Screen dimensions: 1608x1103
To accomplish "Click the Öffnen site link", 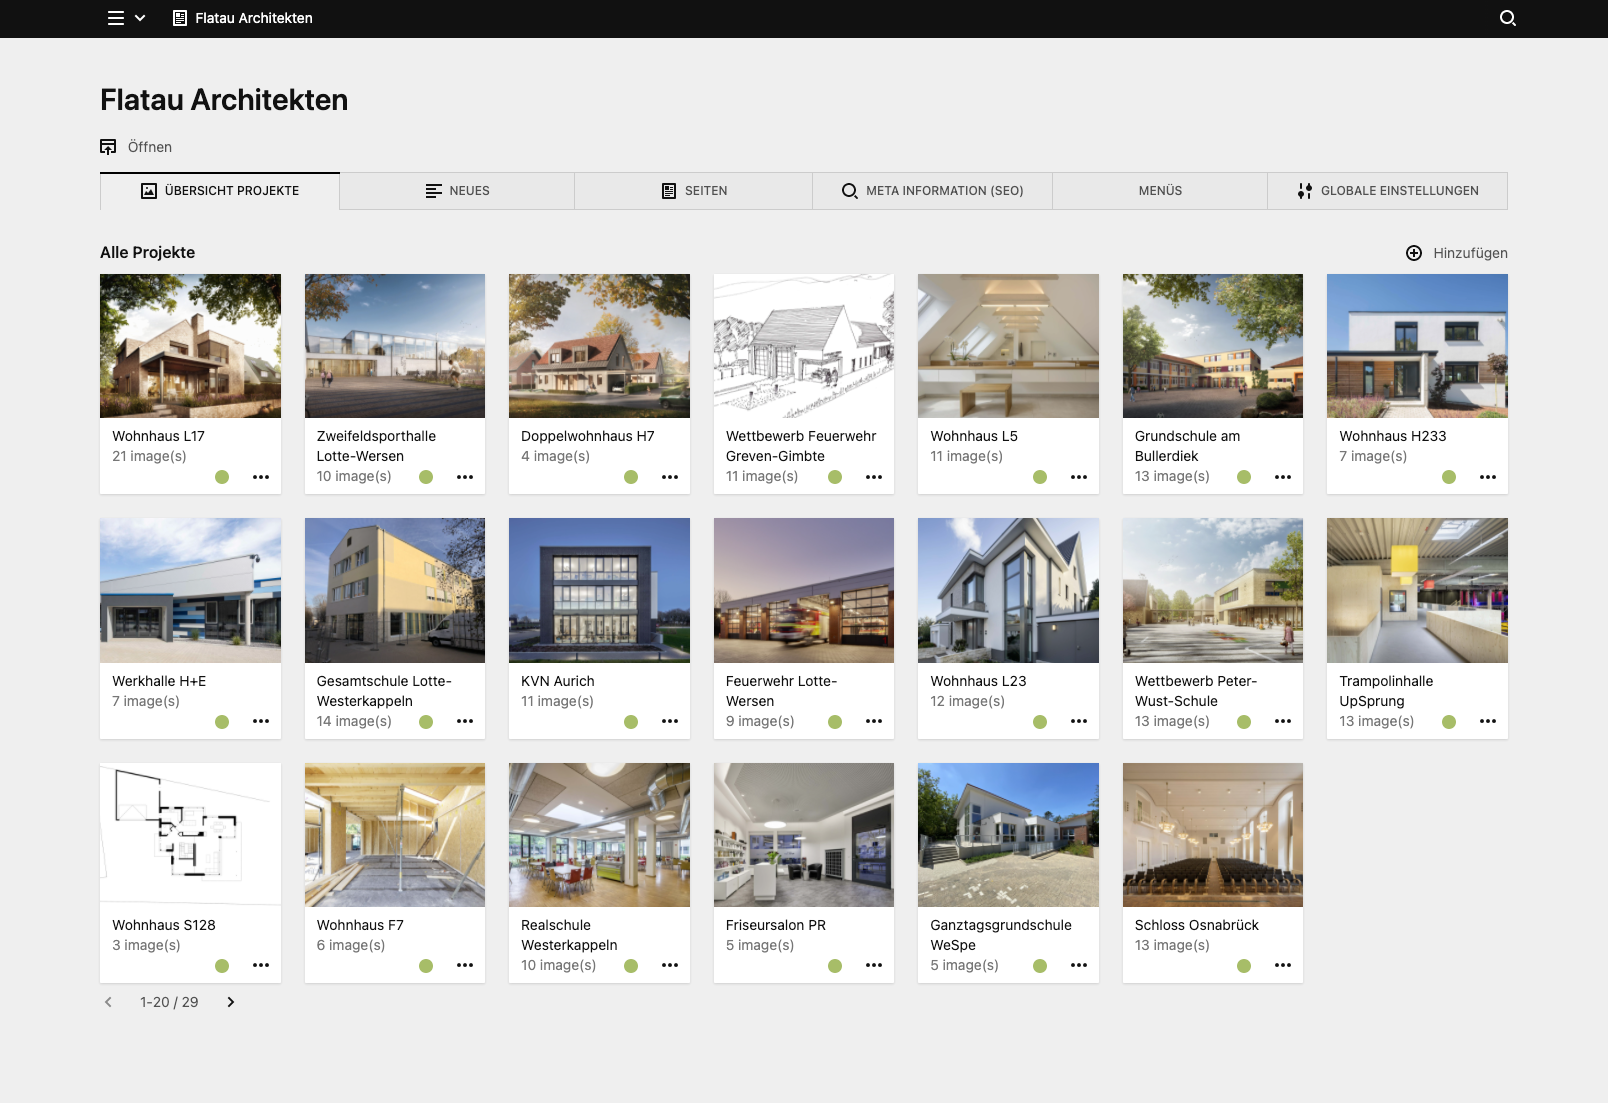I will point(136,147).
